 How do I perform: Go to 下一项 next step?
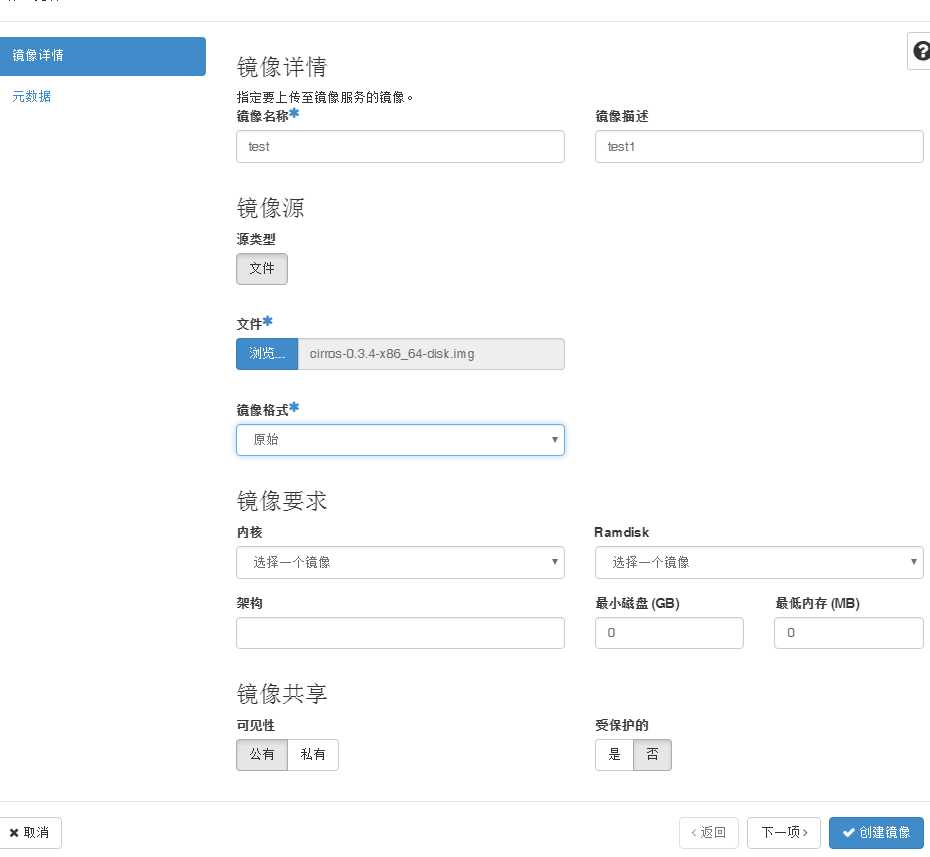(784, 833)
